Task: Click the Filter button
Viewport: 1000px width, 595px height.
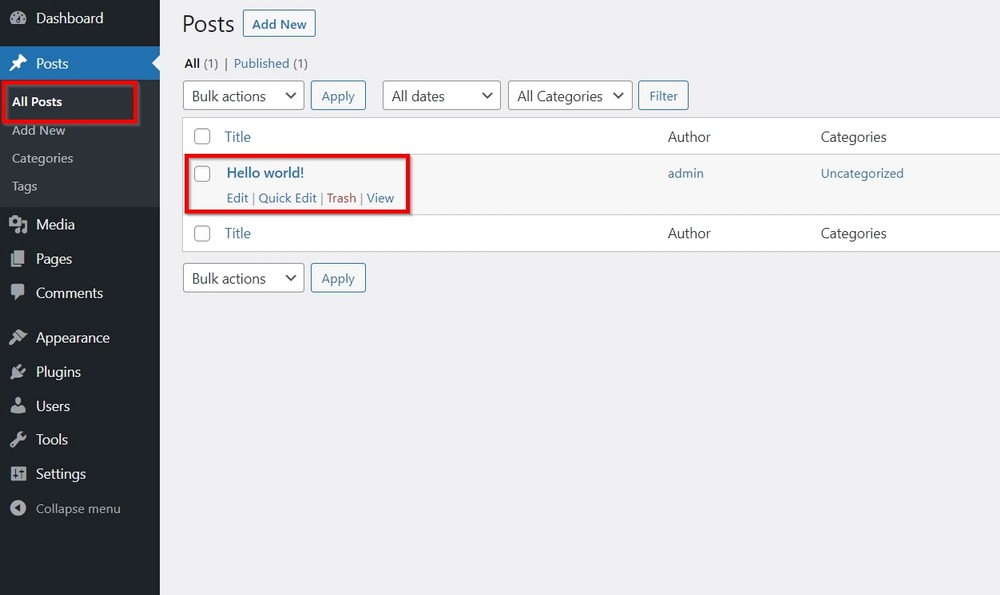Action: pyautogui.click(x=663, y=96)
